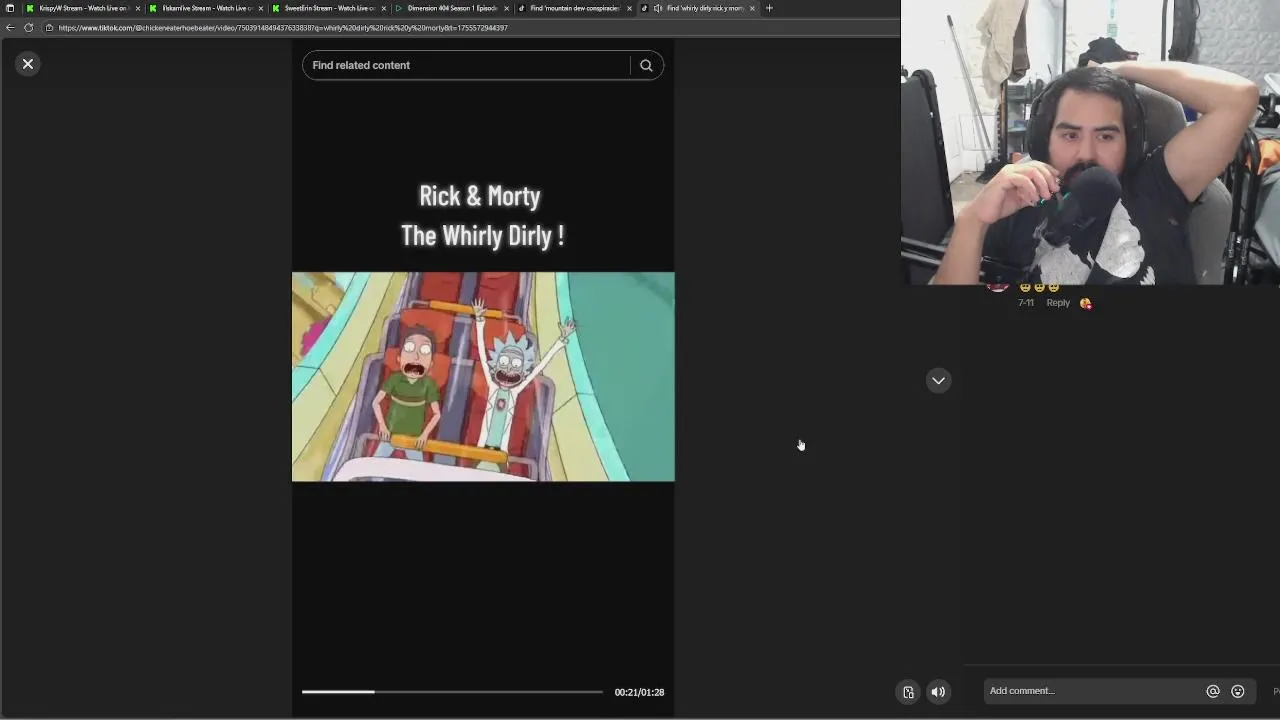Click the Rick & Morty video frame

click(x=483, y=377)
